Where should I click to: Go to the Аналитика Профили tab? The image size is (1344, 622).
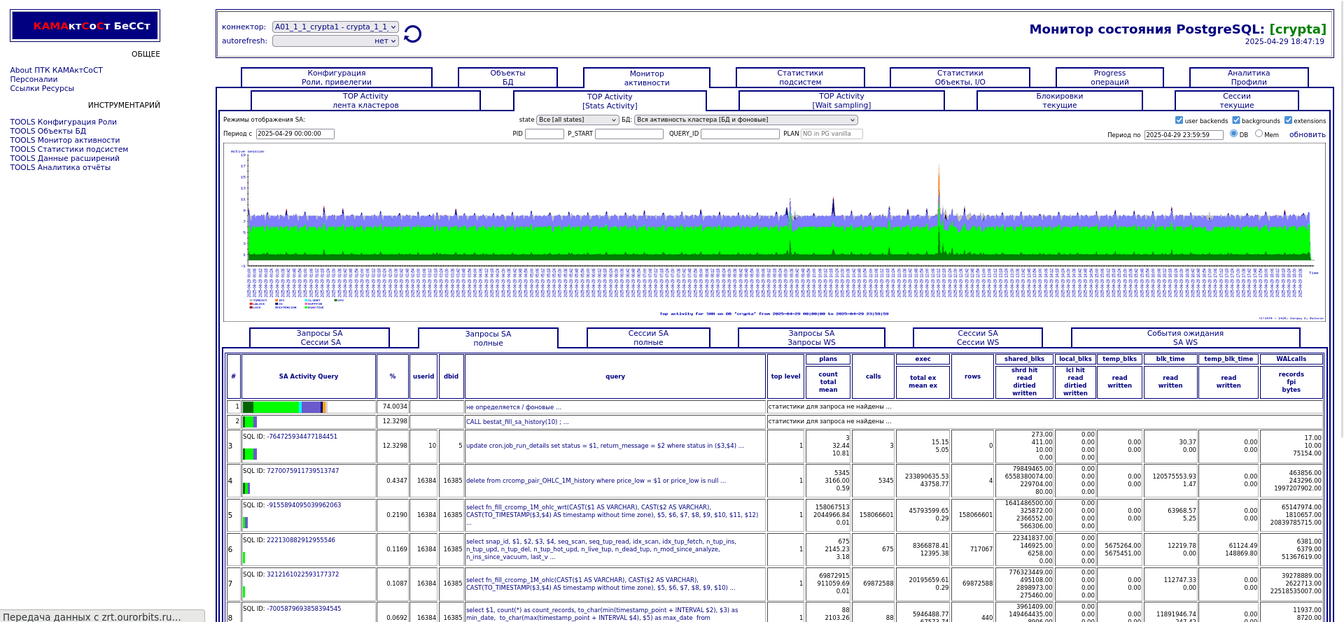click(x=1248, y=78)
